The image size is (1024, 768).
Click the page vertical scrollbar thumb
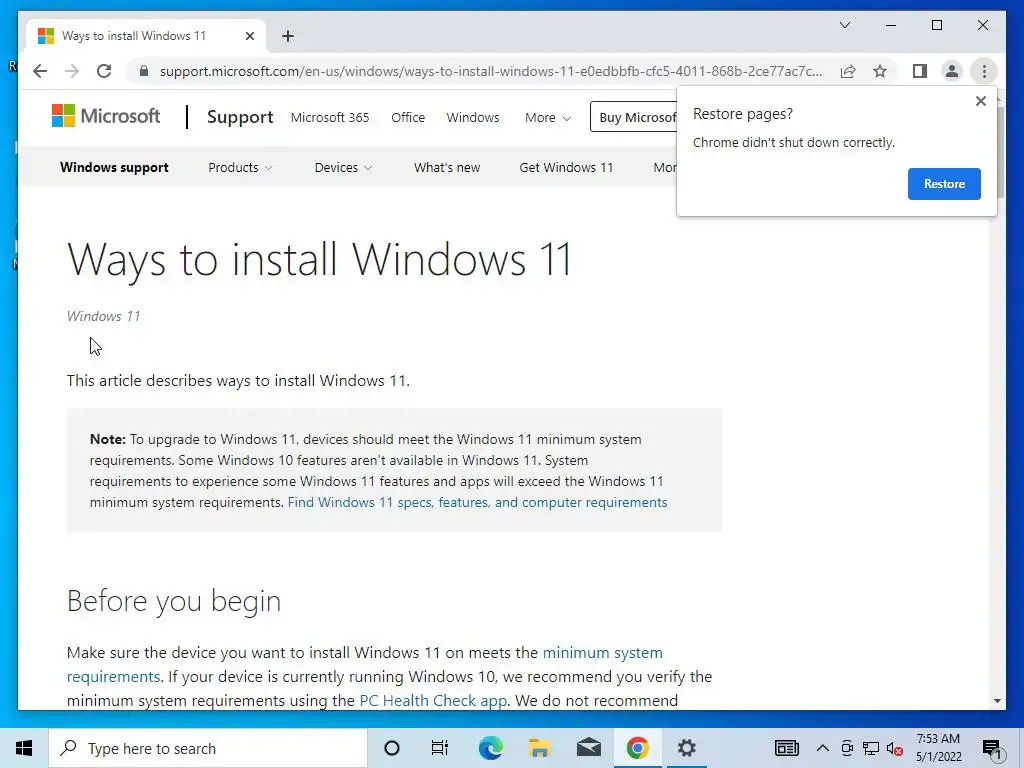(x=998, y=152)
